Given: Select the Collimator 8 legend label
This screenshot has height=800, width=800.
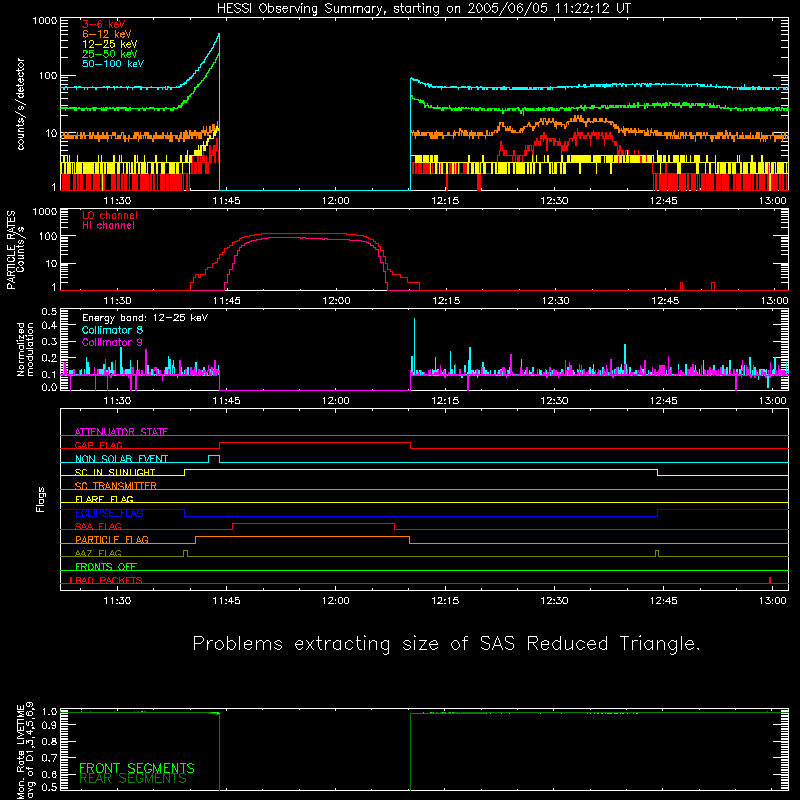Looking at the screenshot, I should (x=112, y=330).
